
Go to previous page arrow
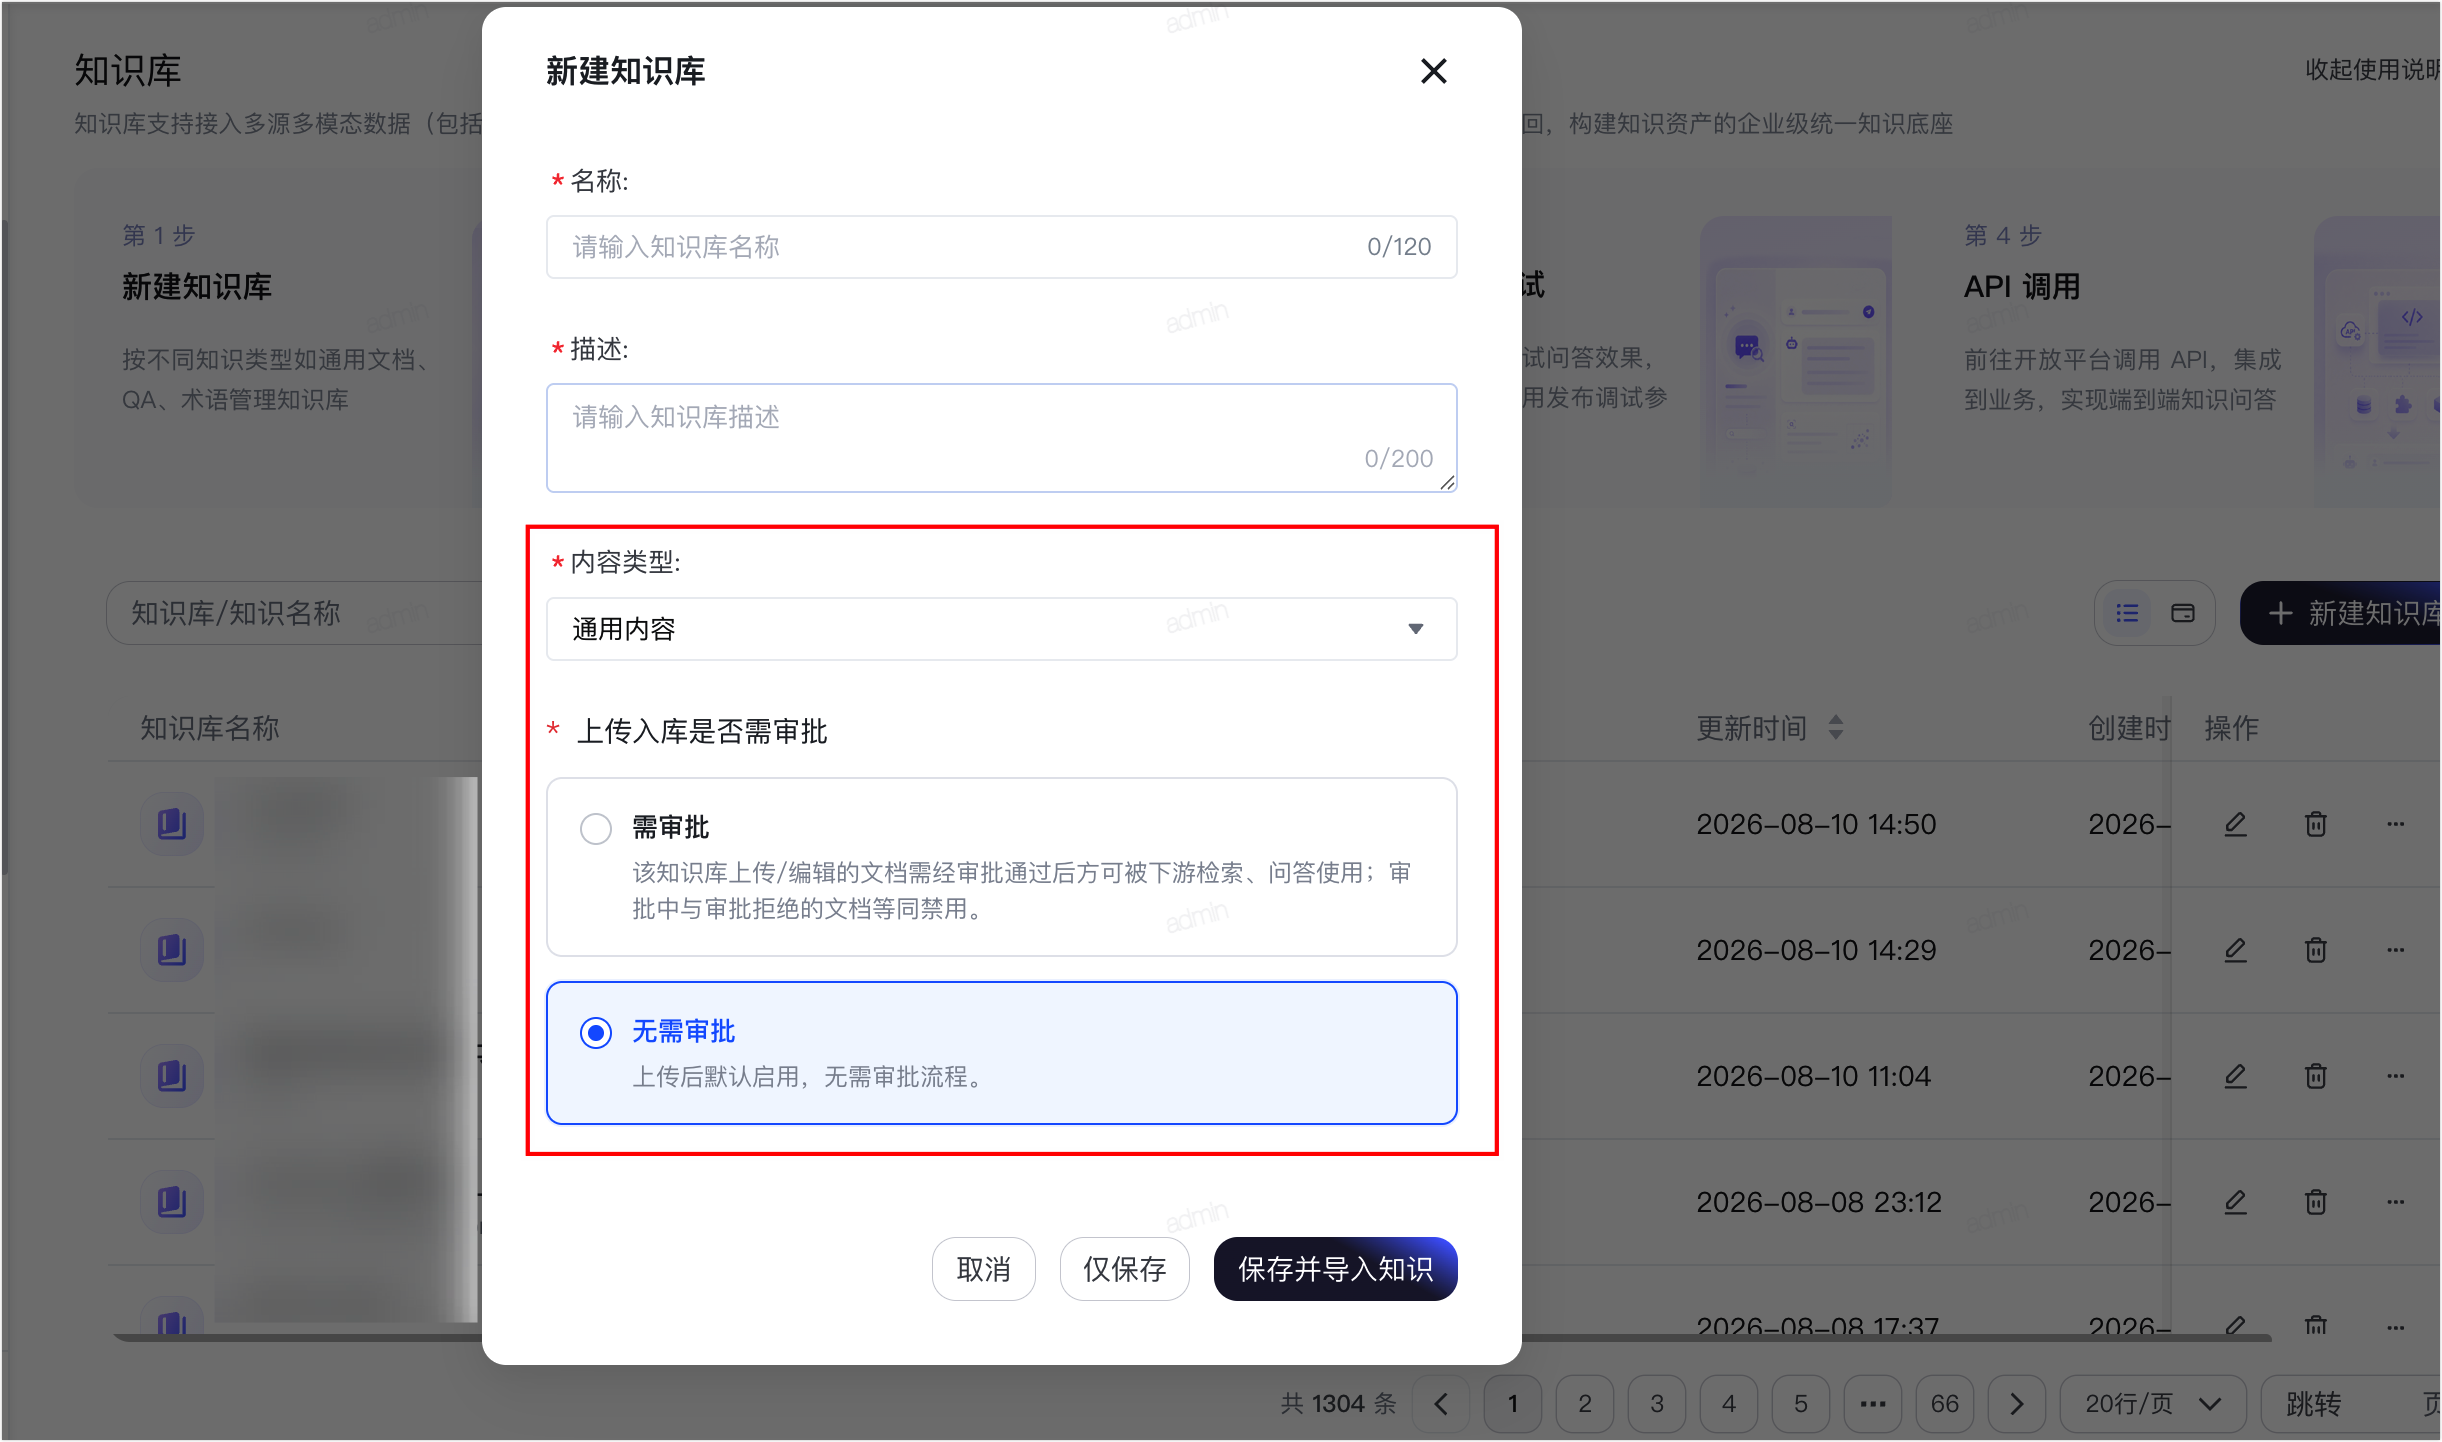pyautogui.click(x=1441, y=1404)
